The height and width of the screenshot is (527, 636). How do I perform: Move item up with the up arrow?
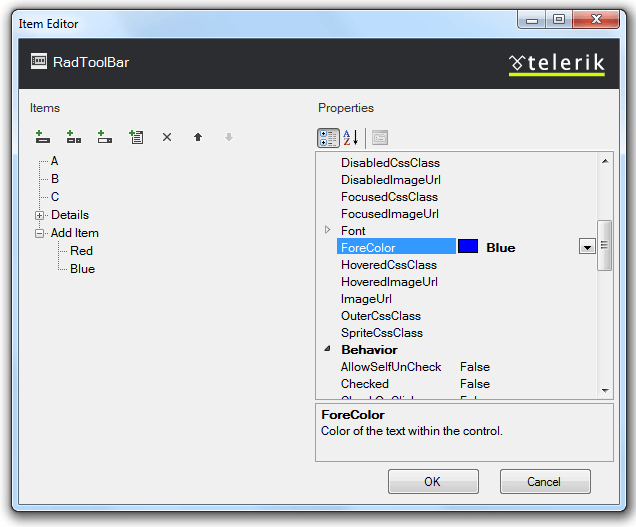point(198,137)
